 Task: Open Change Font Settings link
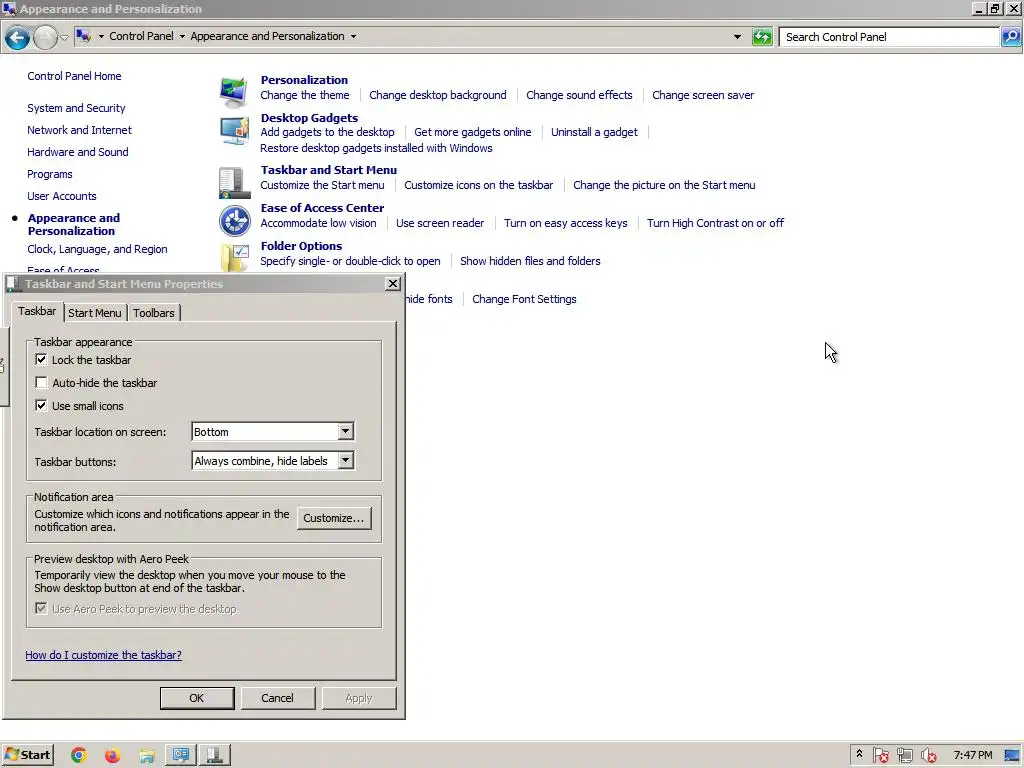[x=524, y=299]
